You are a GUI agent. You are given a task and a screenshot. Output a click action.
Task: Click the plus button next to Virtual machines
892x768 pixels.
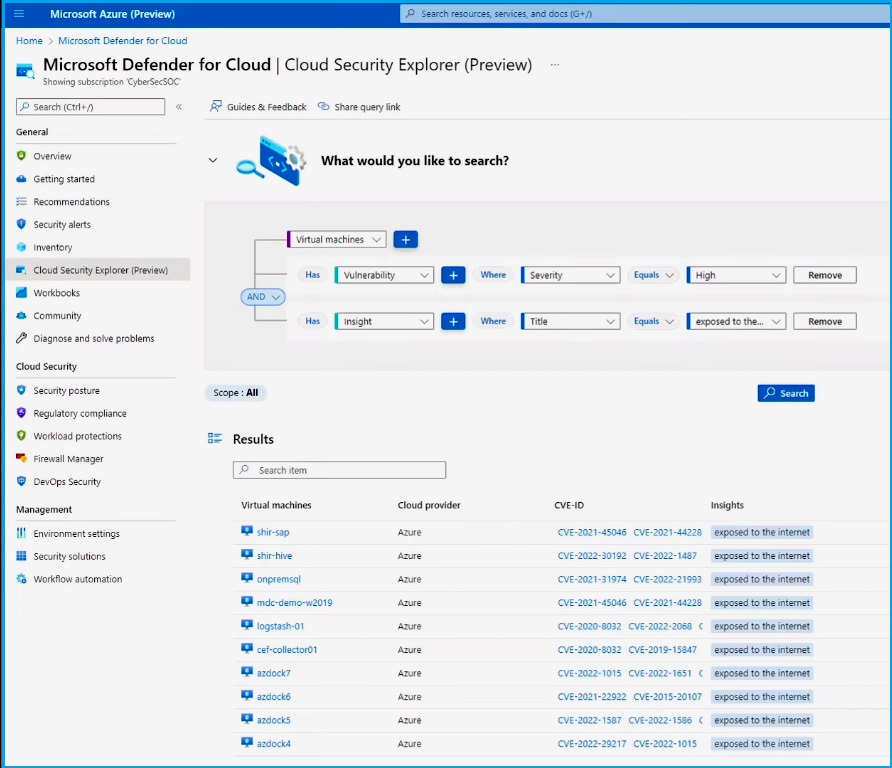coord(406,240)
